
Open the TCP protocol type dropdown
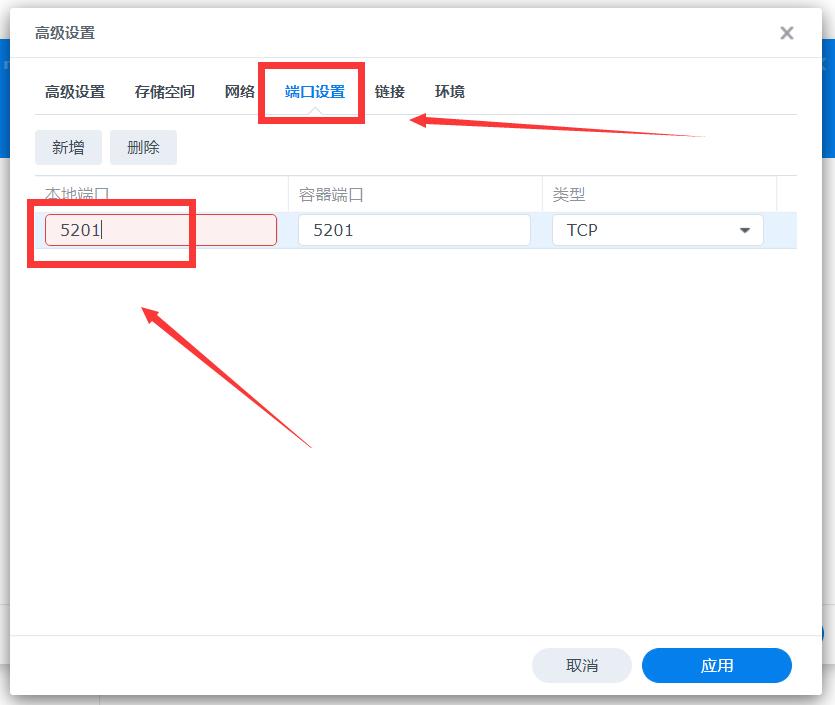pyautogui.click(x=650, y=230)
